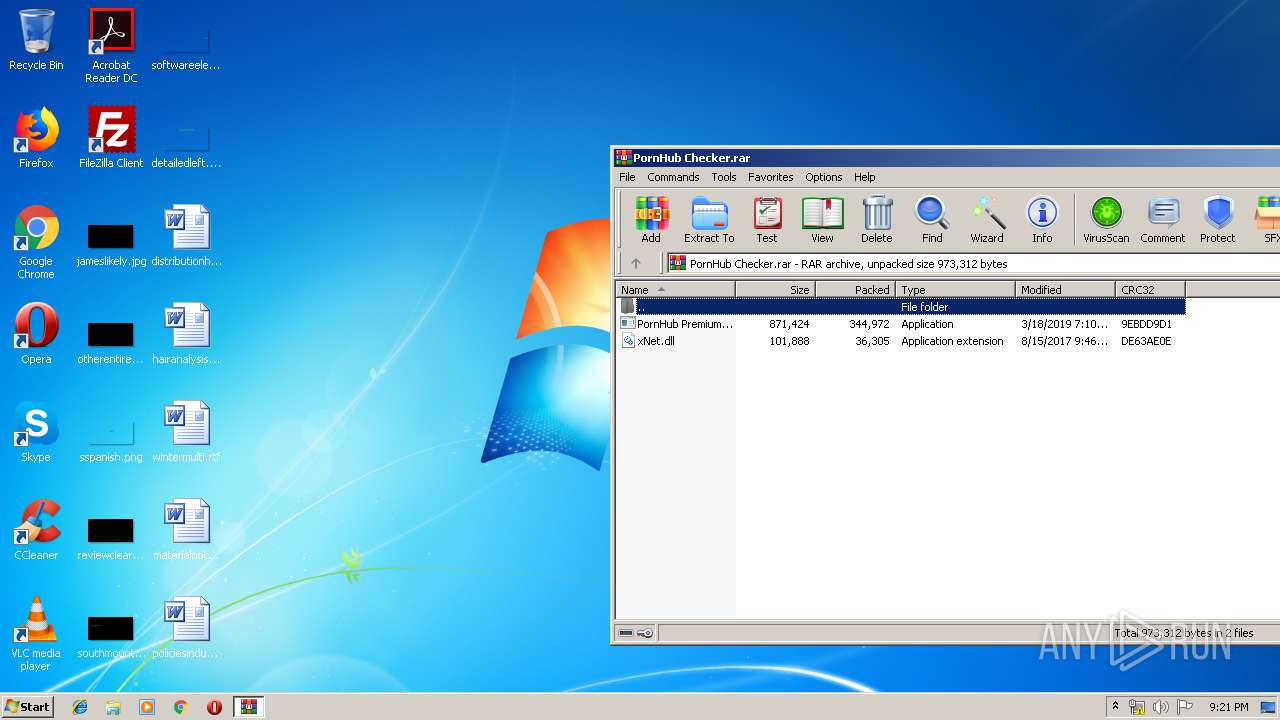This screenshot has width=1280, height=720.
Task: Select wintermulti.rtf desktop file
Action: point(186,432)
